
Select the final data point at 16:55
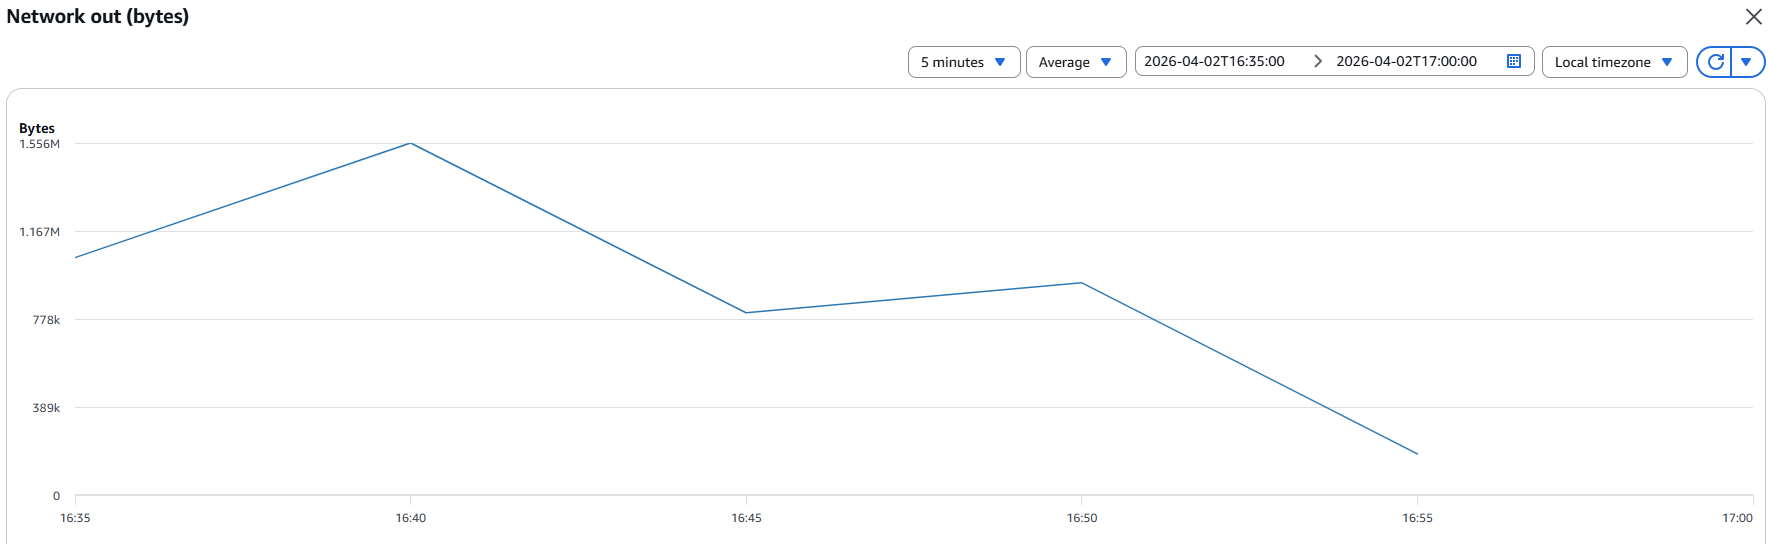(x=1417, y=454)
